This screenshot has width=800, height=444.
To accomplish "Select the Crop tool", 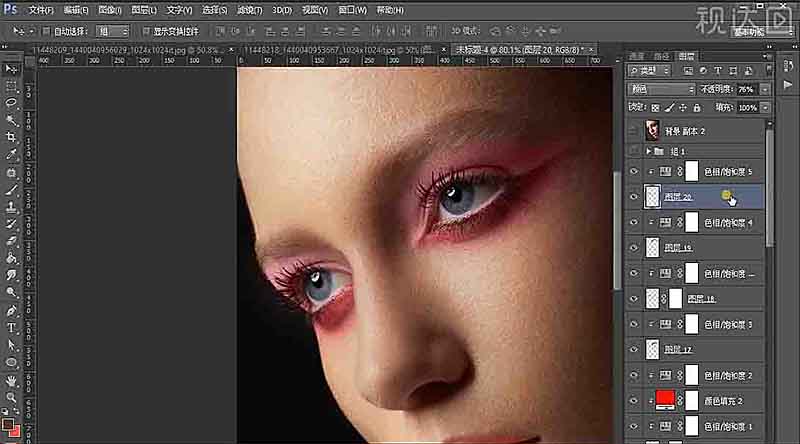I will pyautogui.click(x=11, y=137).
